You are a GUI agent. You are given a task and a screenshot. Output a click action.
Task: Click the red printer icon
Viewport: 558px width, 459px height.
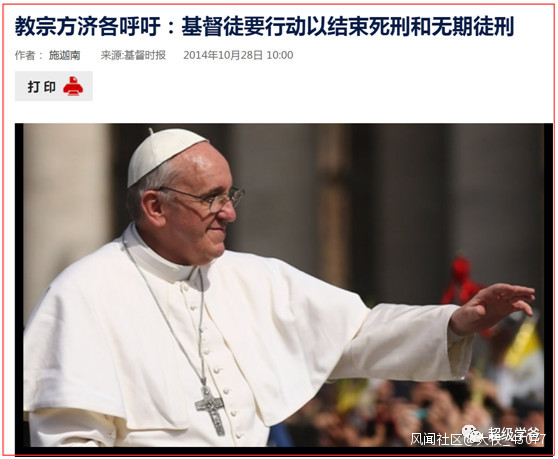tap(73, 86)
